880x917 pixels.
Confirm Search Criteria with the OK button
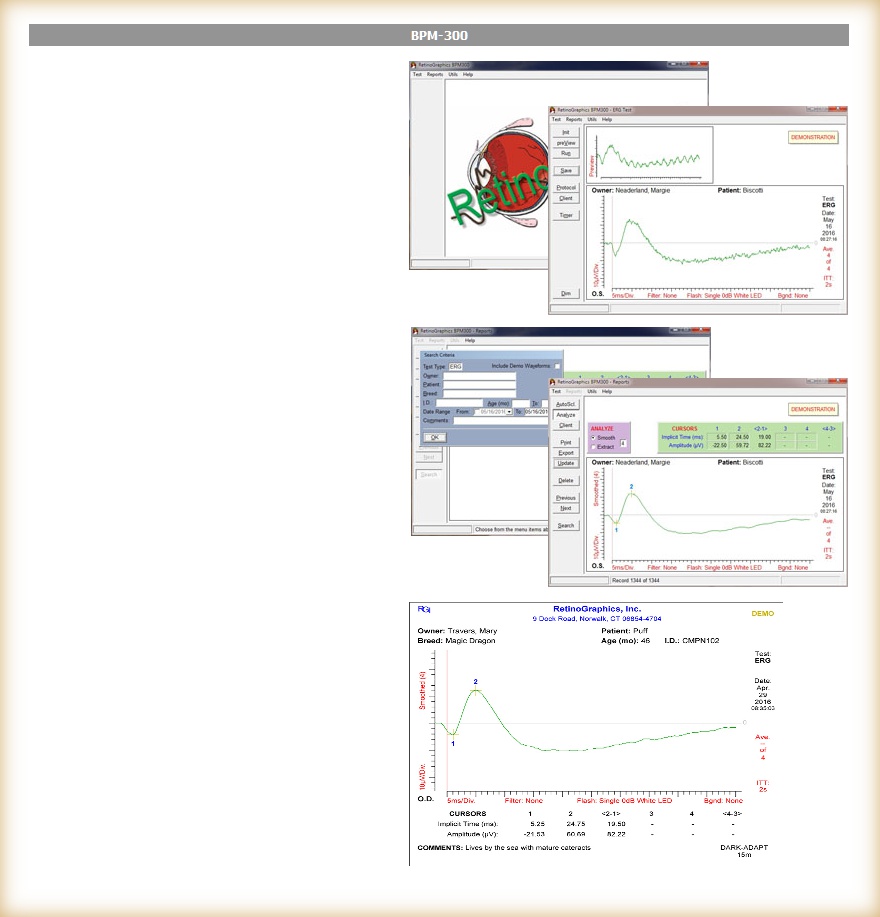pyautogui.click(x=434, y=437)
